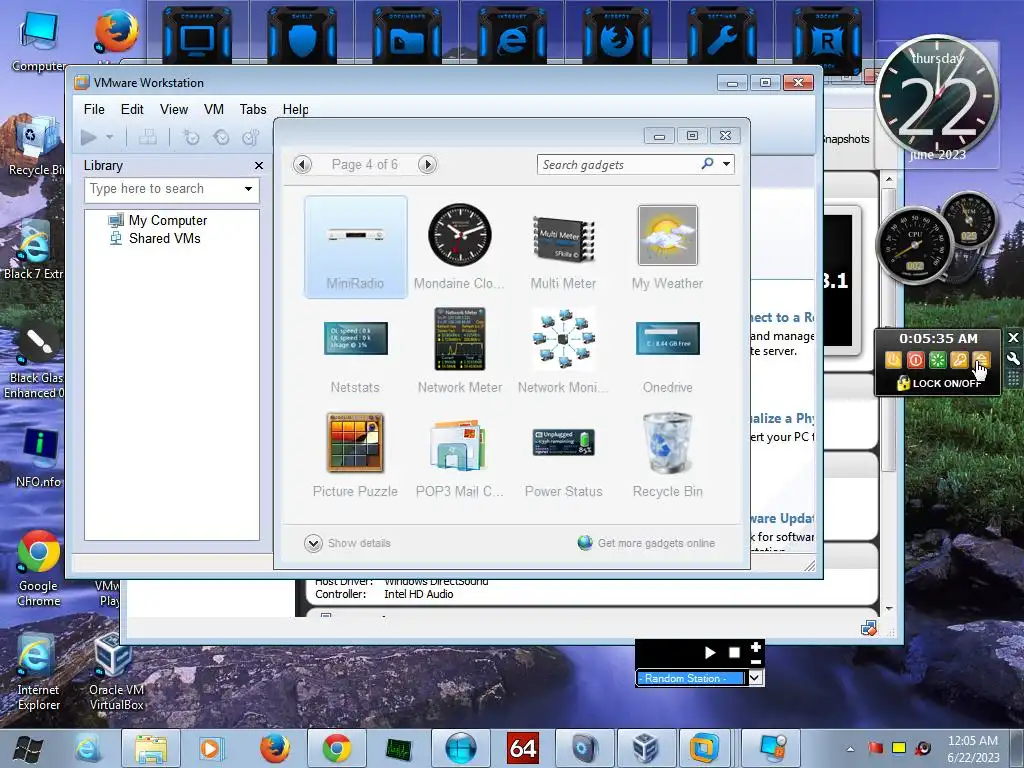1024x768 pixels.
Task: Close the shutdown timer gadget
Action: [x=1013, y=338]
